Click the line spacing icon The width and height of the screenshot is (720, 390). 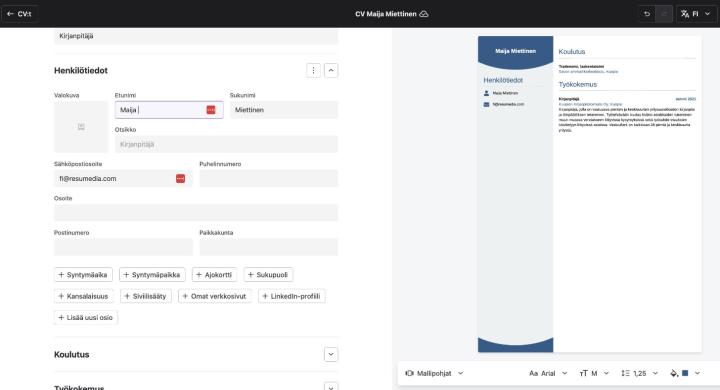tap(625, 373)
